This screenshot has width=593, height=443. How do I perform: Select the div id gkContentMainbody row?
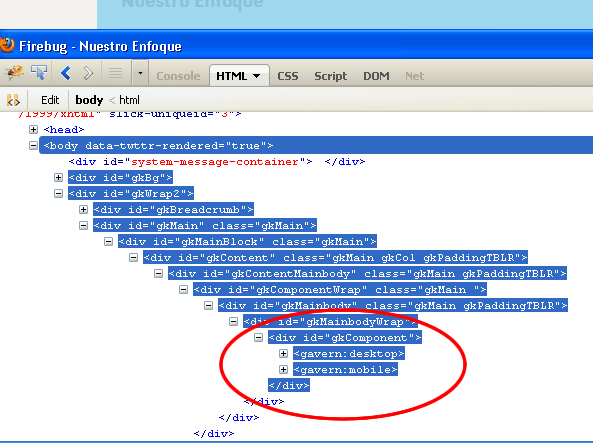point(367,274)
